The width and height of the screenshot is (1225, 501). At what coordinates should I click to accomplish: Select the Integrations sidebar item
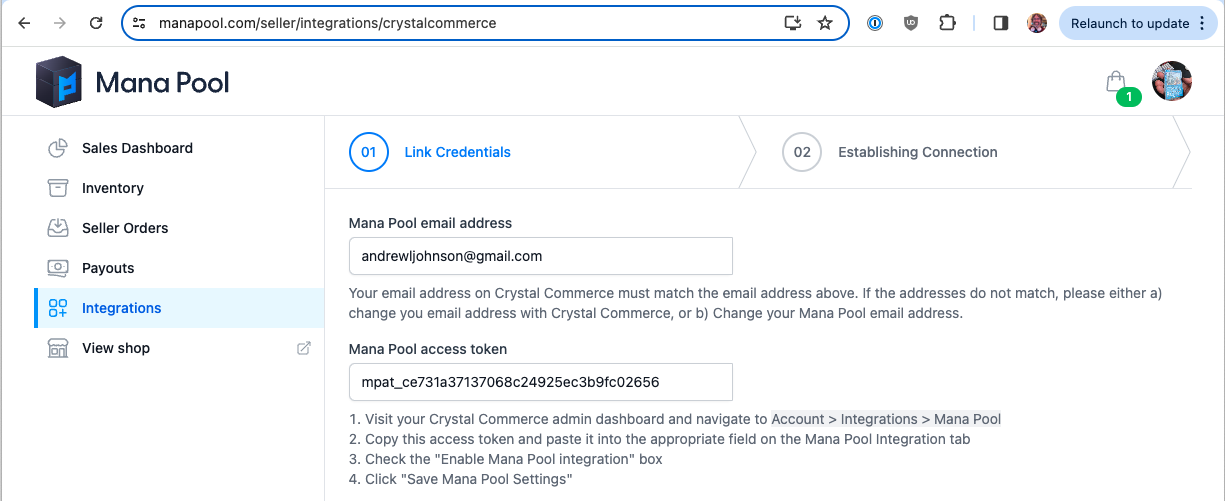[122, 308]
